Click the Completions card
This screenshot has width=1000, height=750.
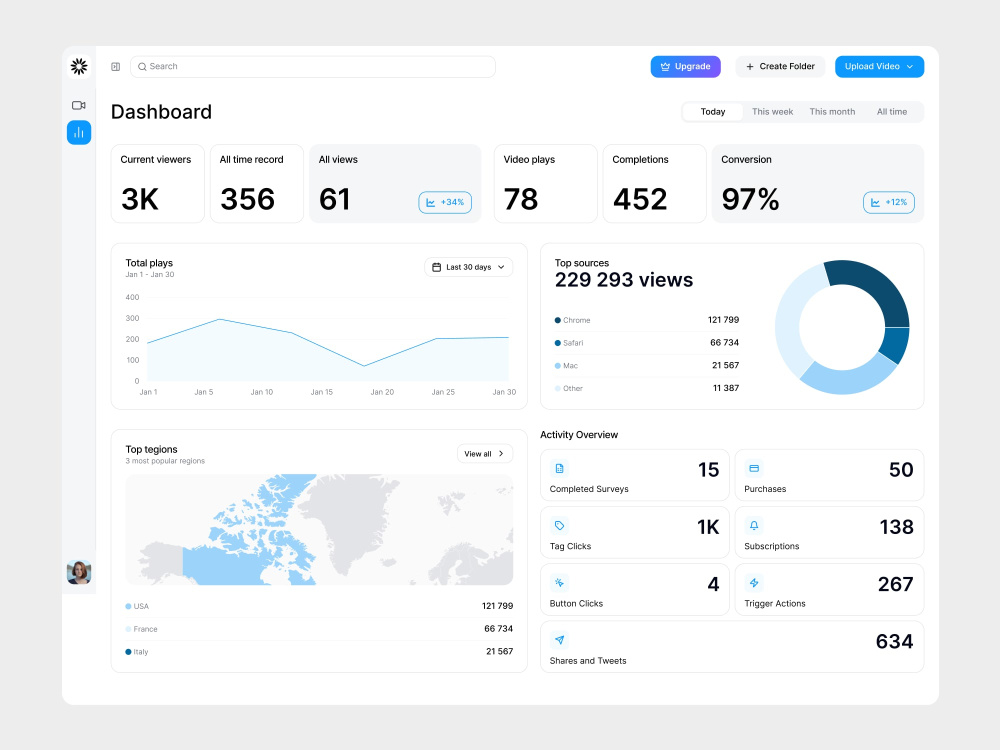(x=654, y=184)
